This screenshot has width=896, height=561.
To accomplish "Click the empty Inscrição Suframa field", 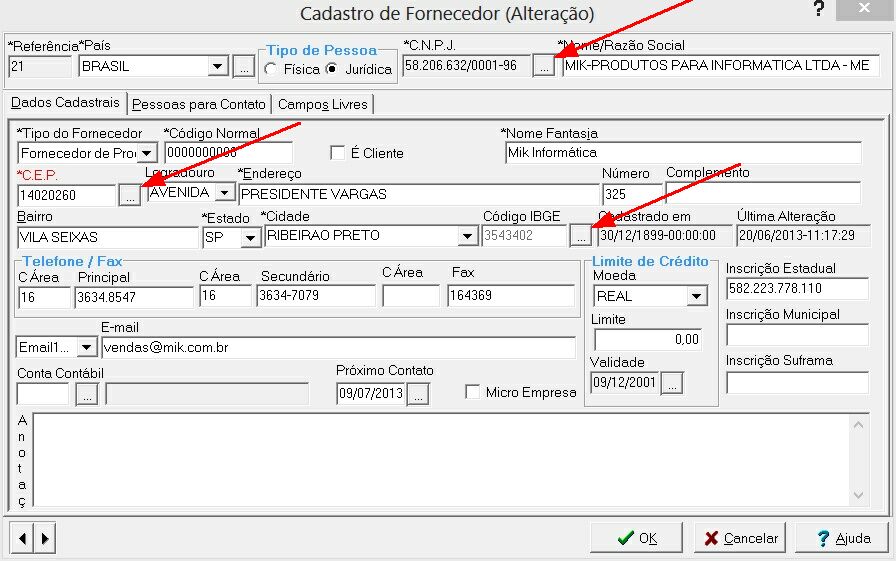I will pyautogui.click(x=797, y=383).
